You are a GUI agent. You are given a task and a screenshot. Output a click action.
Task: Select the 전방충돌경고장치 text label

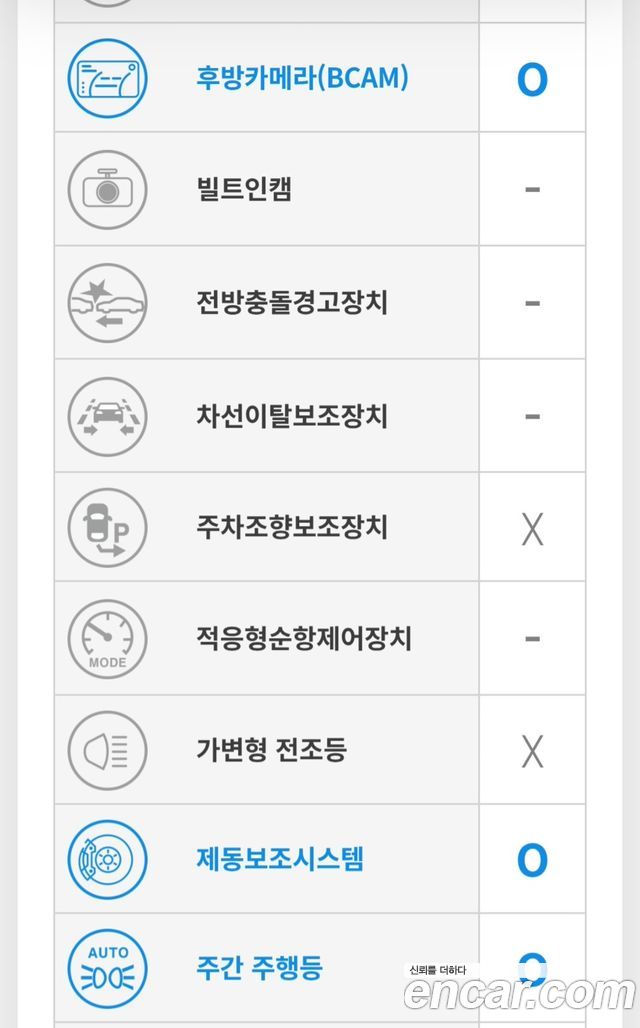(292, 303)
